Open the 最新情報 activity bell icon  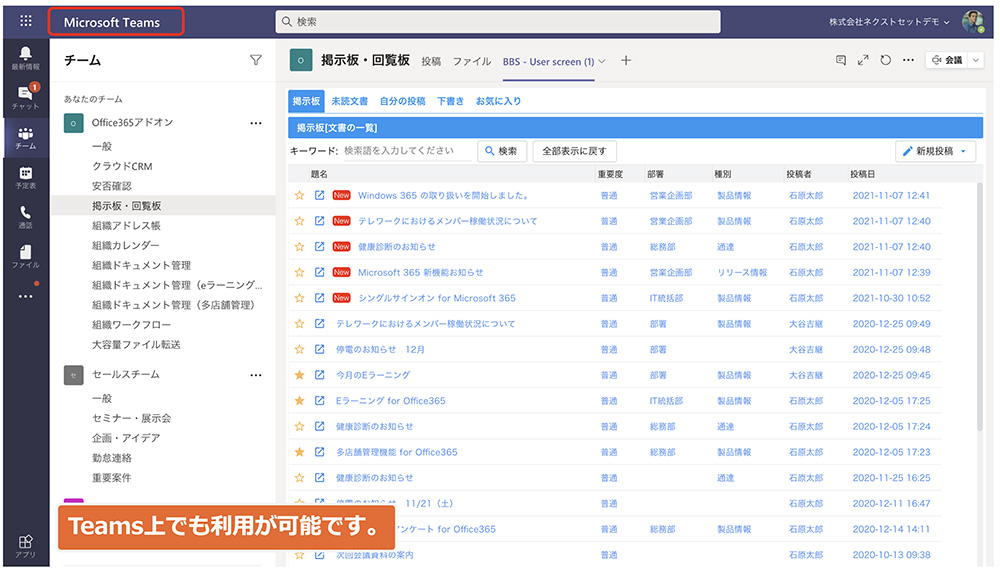(x=26, y=57)
